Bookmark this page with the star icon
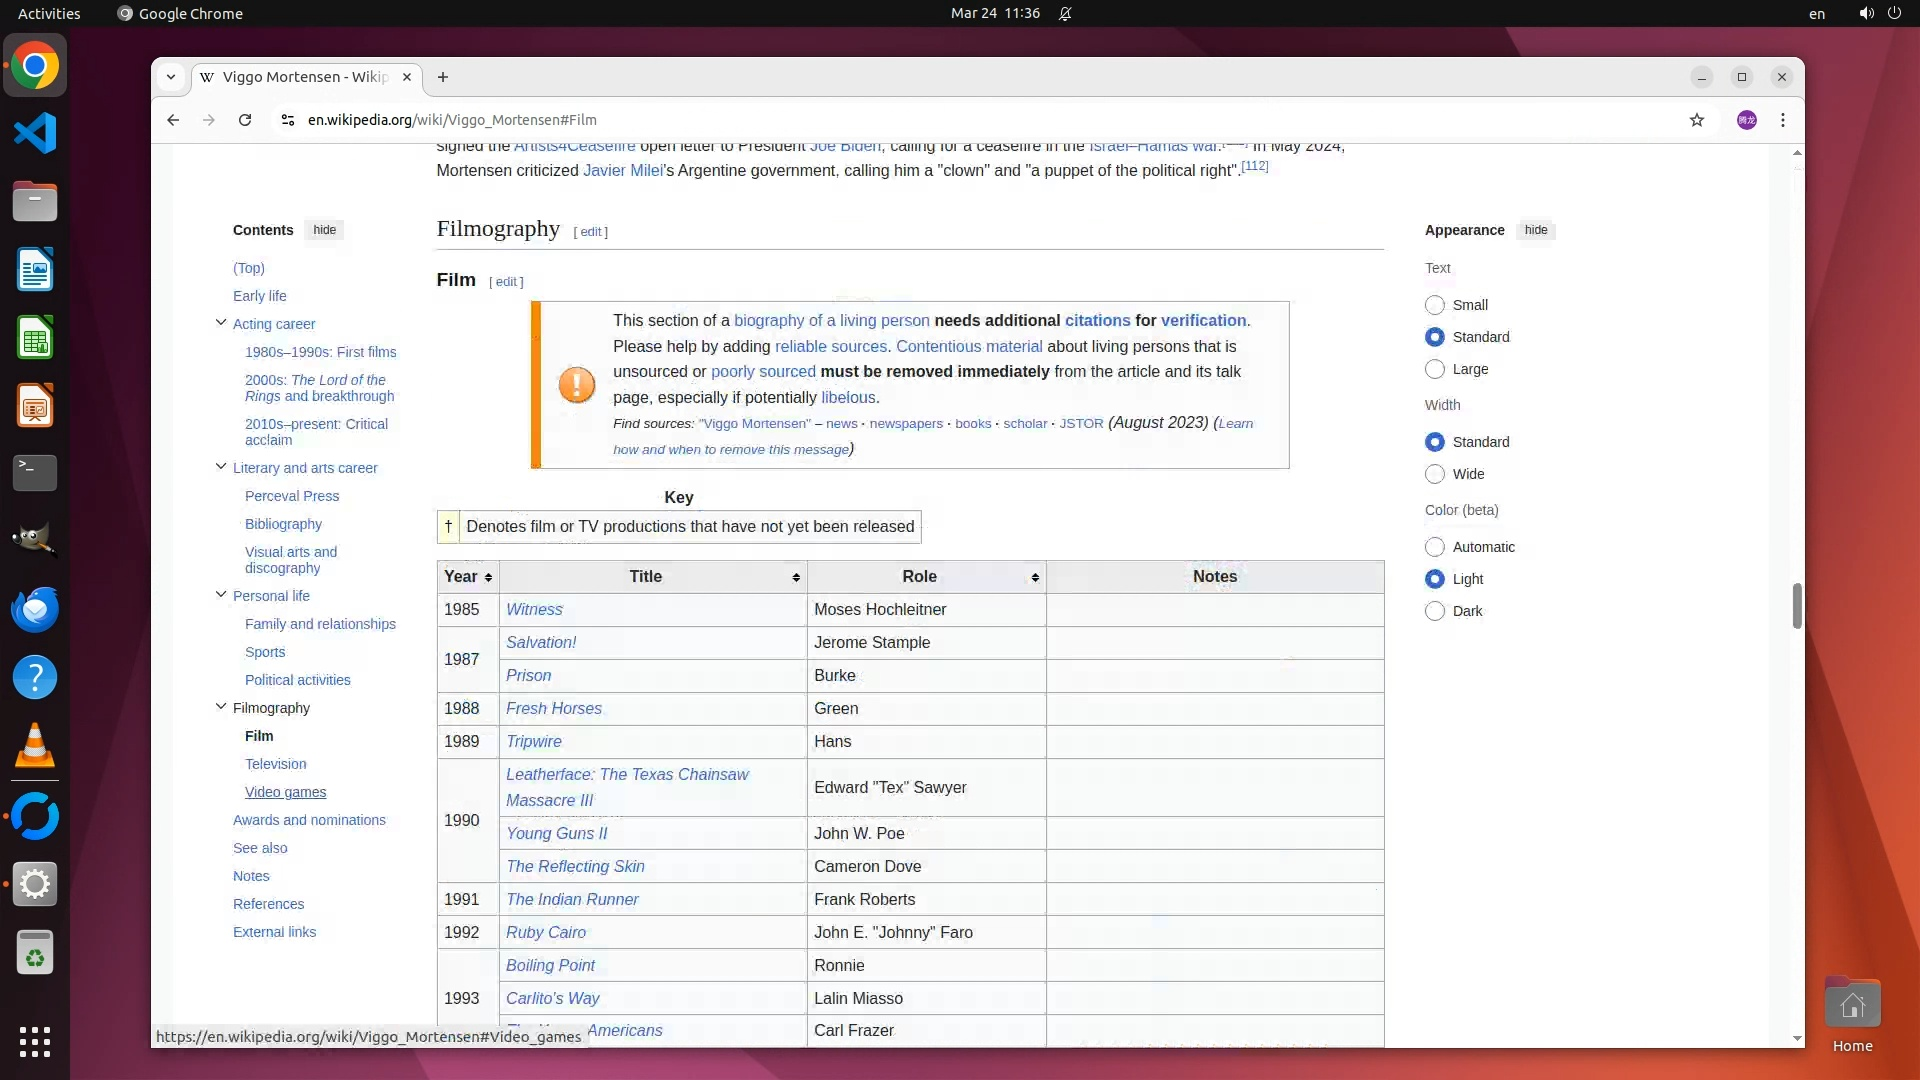Viewport: 1920px width, 1080px height. click(1697, 120)
